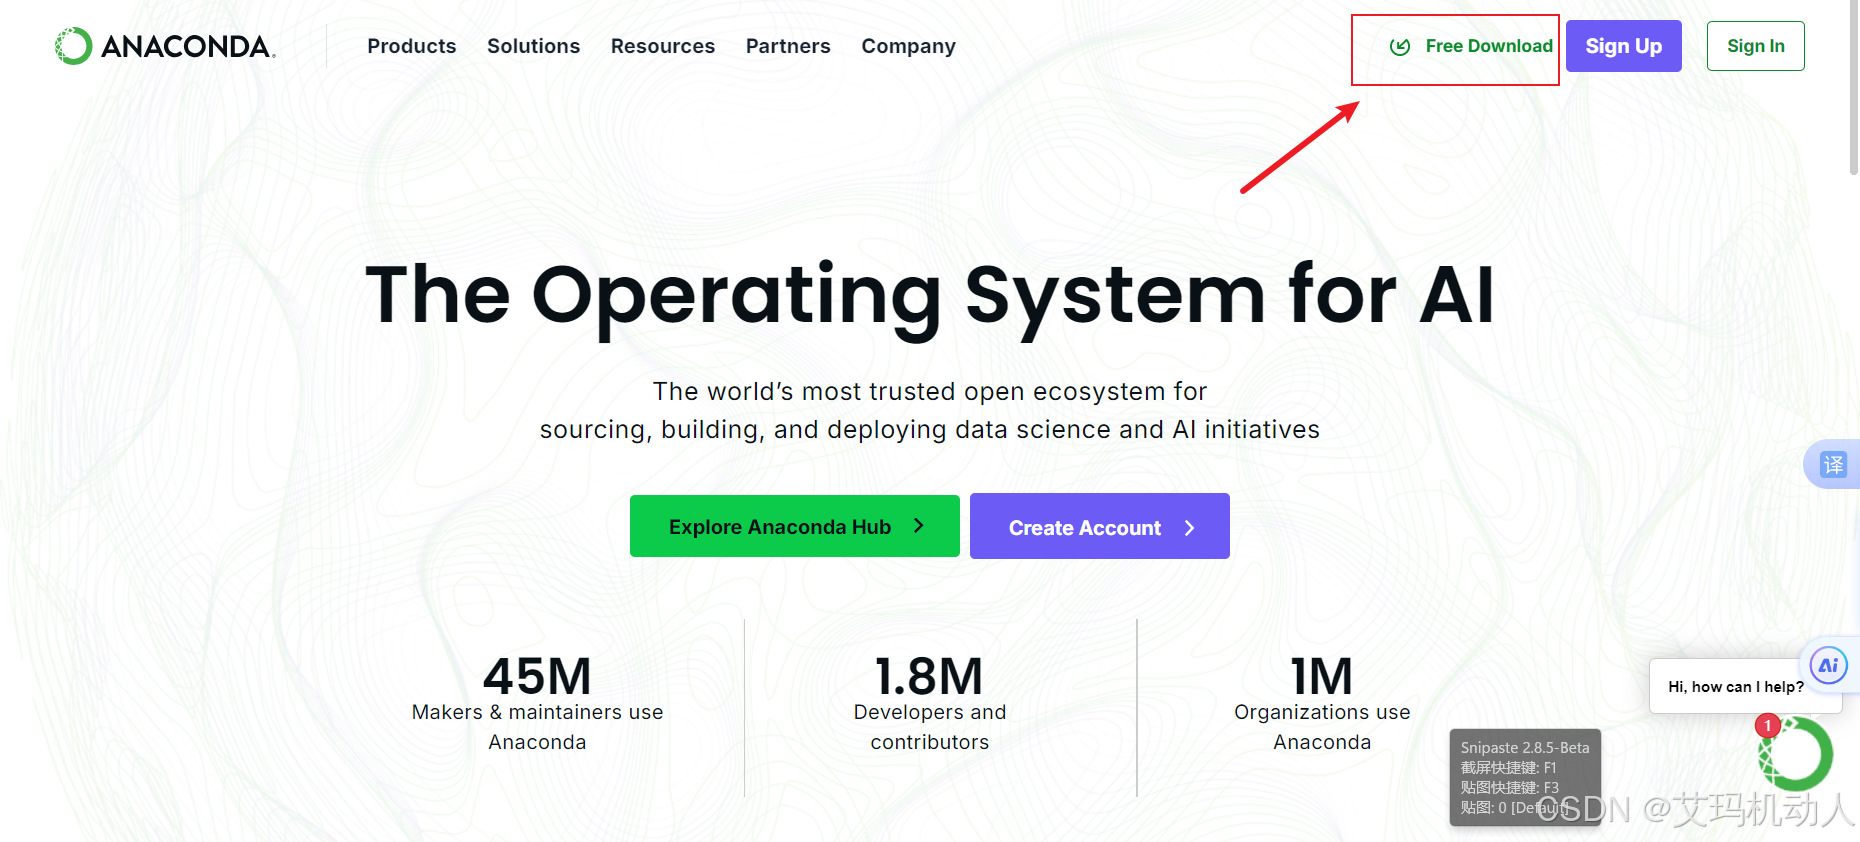Image resolution: width=1860 pixels, height=842 pixels.
Task: Click the purple Sign Up button
Action: 1623,46
